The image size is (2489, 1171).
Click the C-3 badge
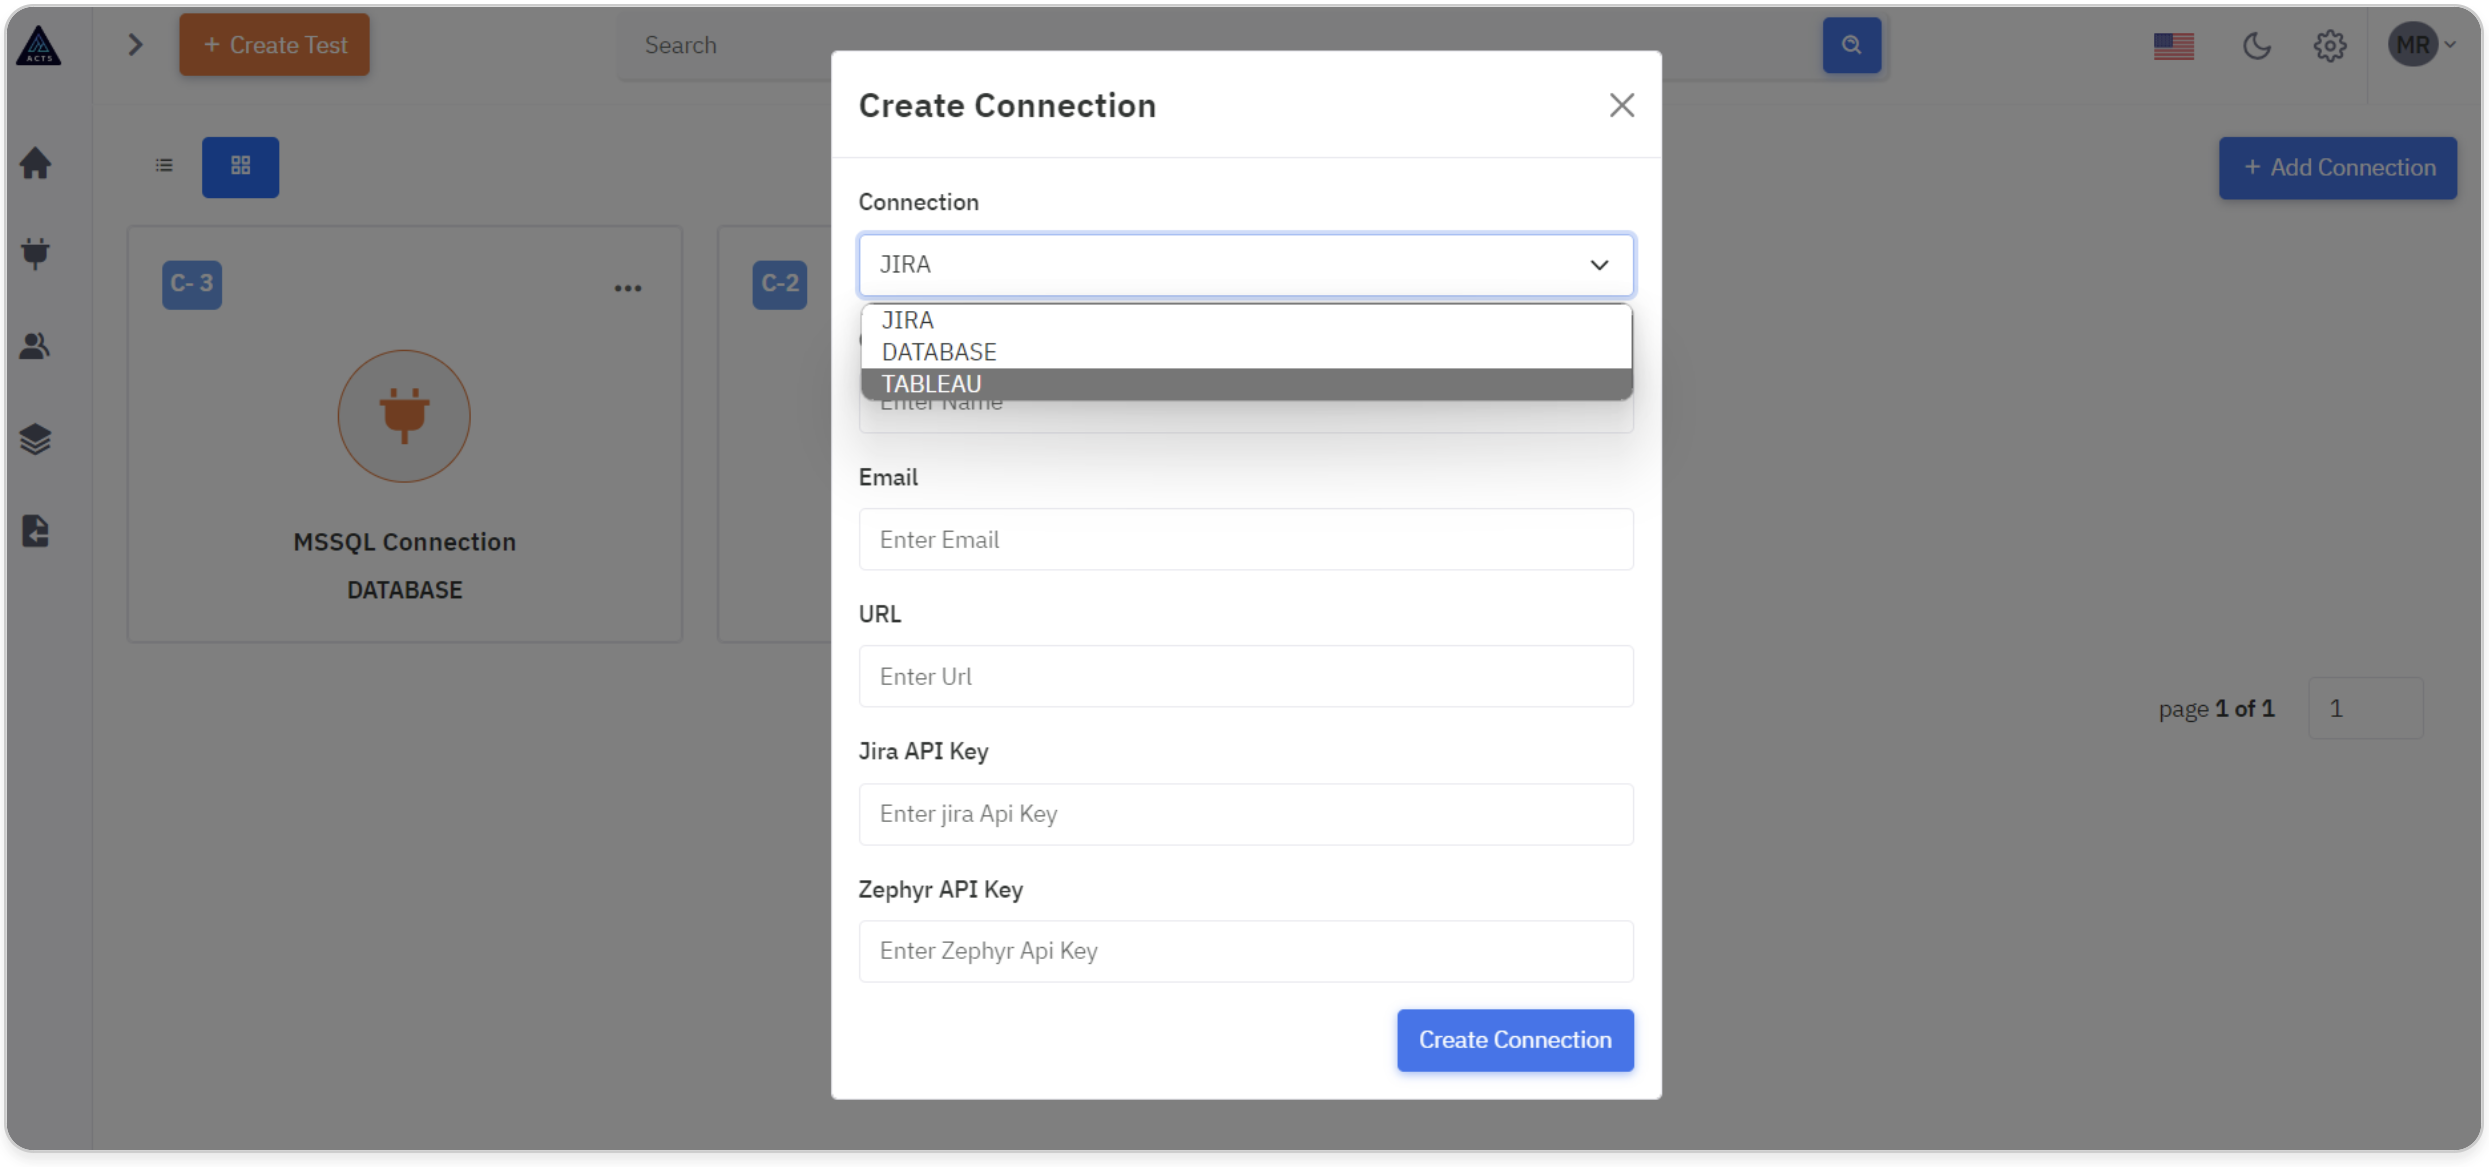(192, 284)
